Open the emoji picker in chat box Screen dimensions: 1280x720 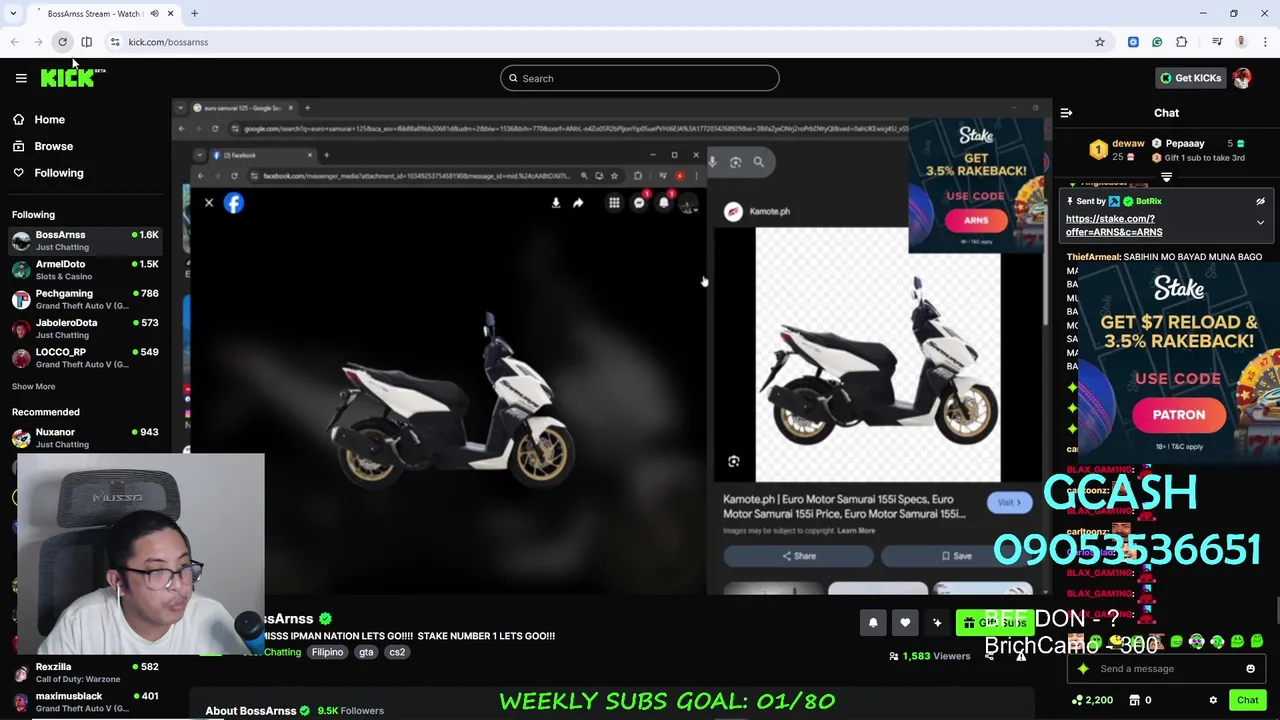(1250, 669)
